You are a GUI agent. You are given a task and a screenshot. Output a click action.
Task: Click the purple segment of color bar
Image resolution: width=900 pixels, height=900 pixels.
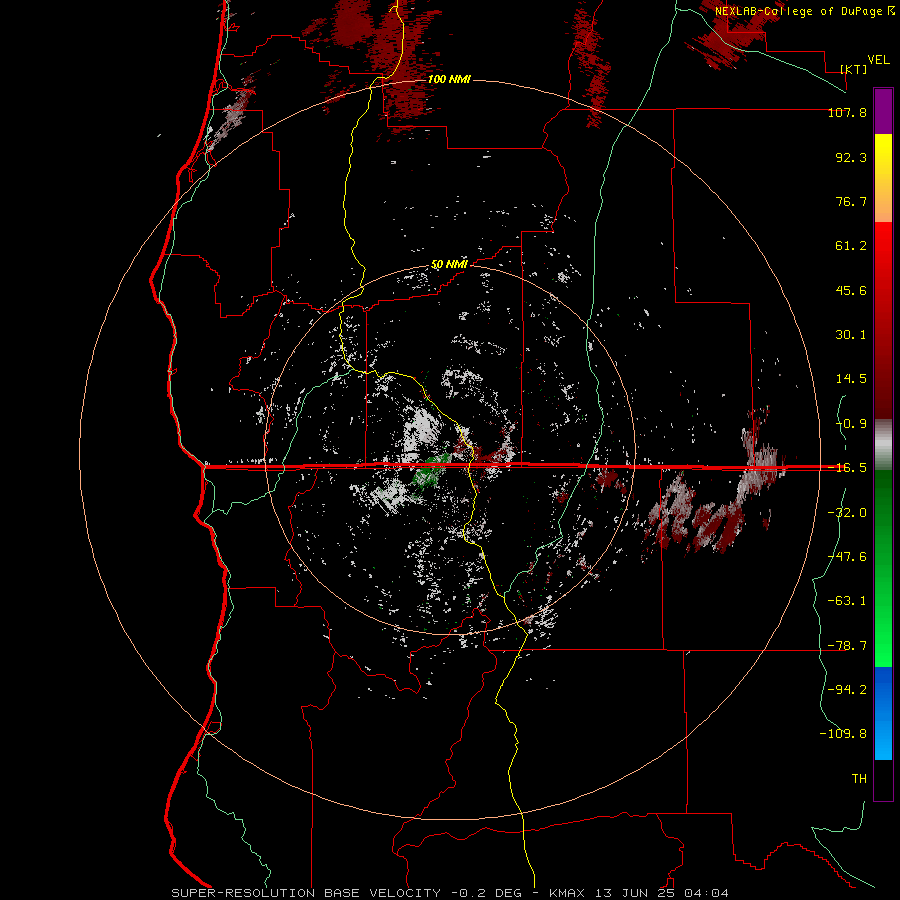pyautogui.click(x=883, y=111)
